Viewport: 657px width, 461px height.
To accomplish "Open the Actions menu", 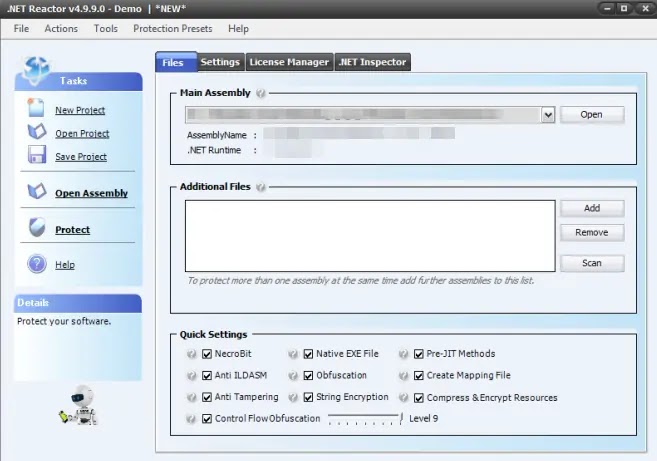I will (61, 28).
